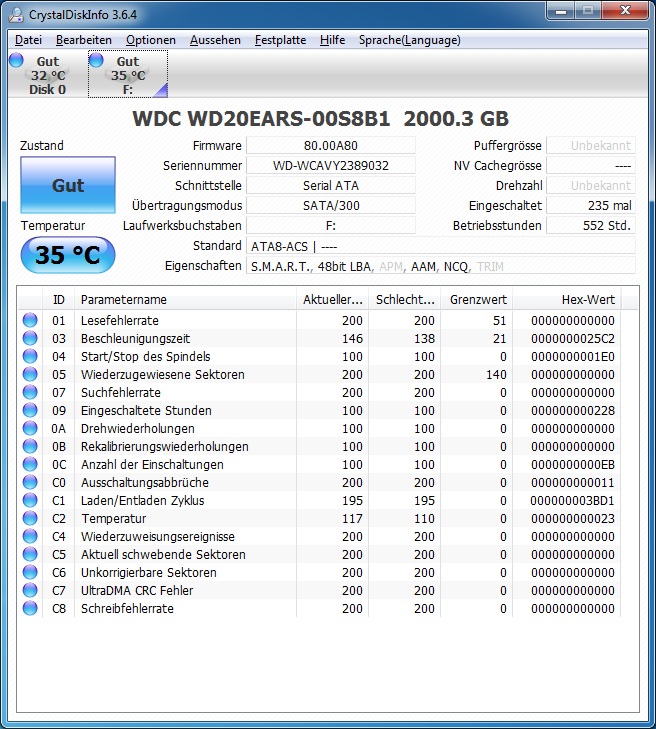656x729 pixels.
Task: Click hex value 0000000025C2
Action: click(x=573, y=338)
